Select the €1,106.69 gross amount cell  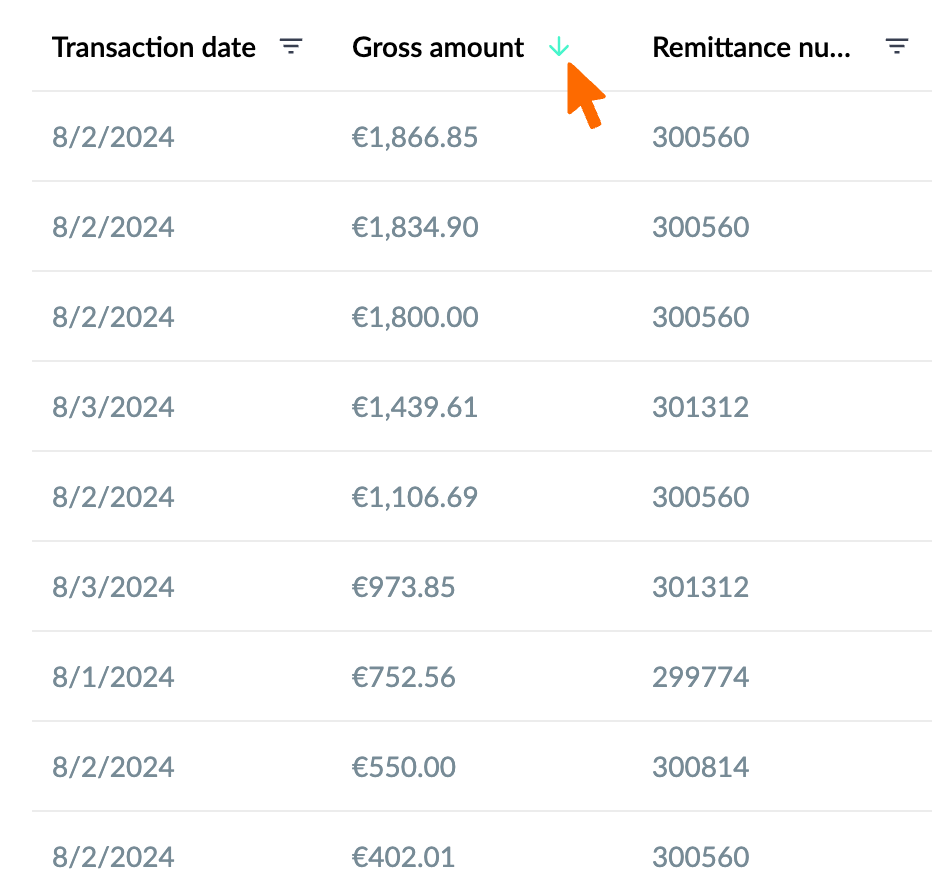[x=415, y=497]
